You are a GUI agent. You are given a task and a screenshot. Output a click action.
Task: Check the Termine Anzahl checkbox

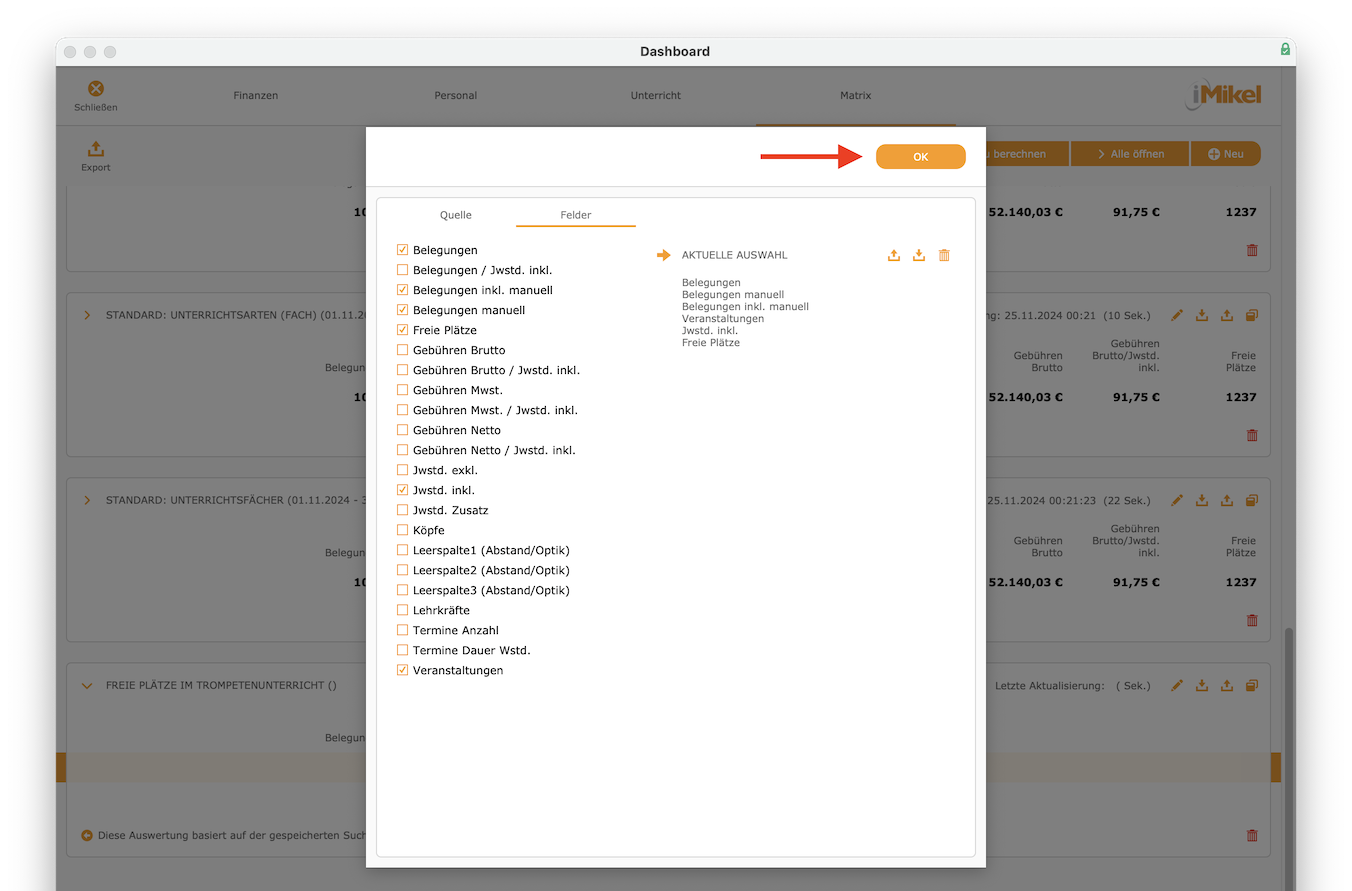(402, 630)
